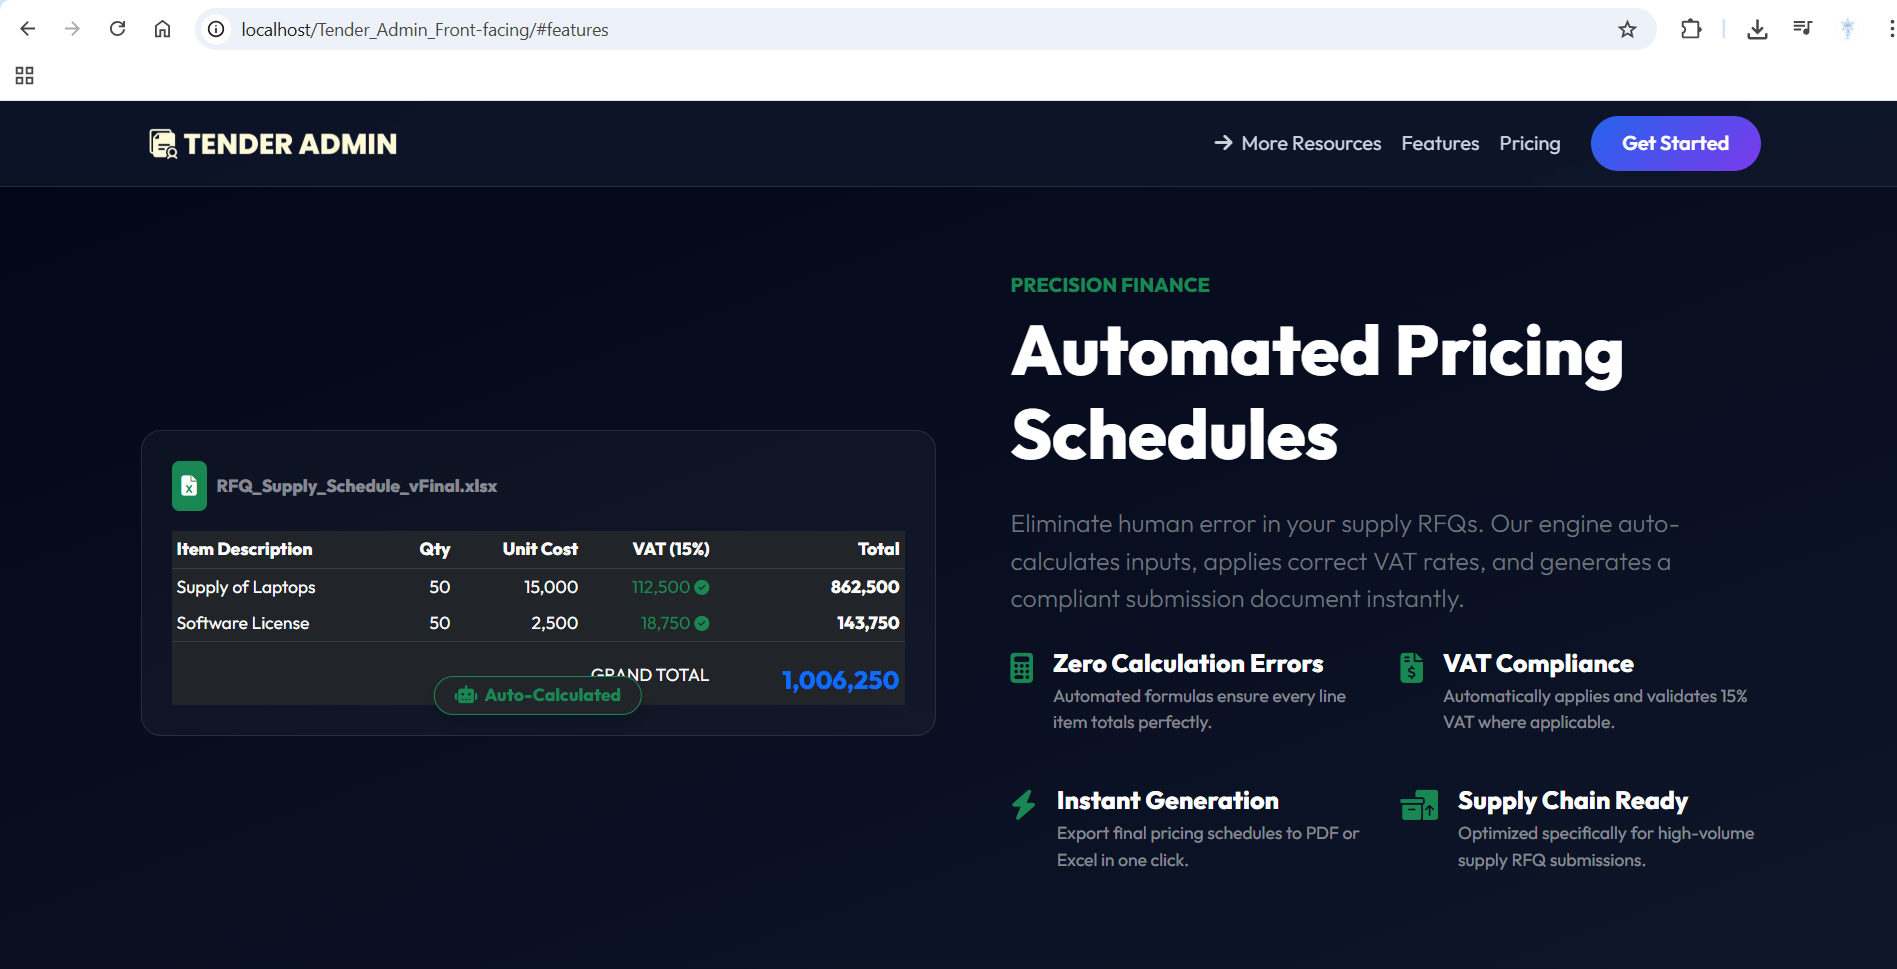Click the Auto-Calculated badge
The image size is (1897, 969).
point(538,695)
